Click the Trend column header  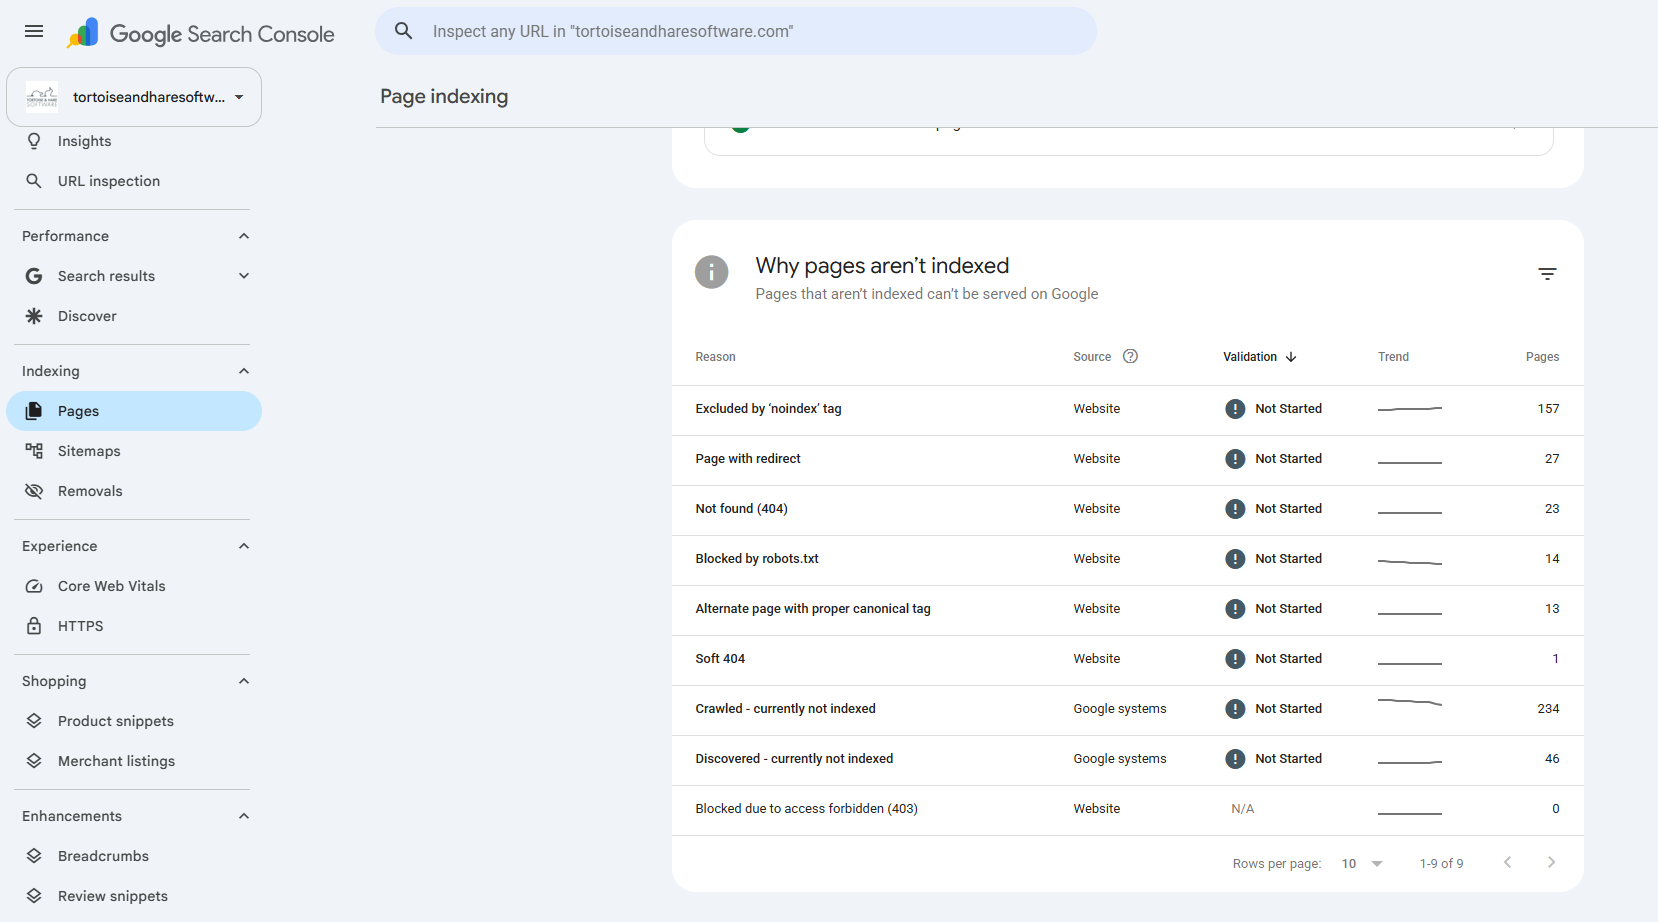(x=1393, y=357)
